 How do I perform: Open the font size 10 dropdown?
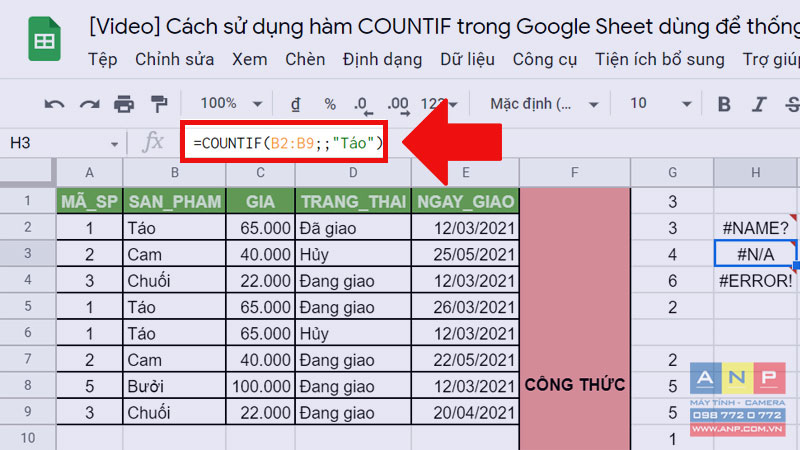point(660,104)
